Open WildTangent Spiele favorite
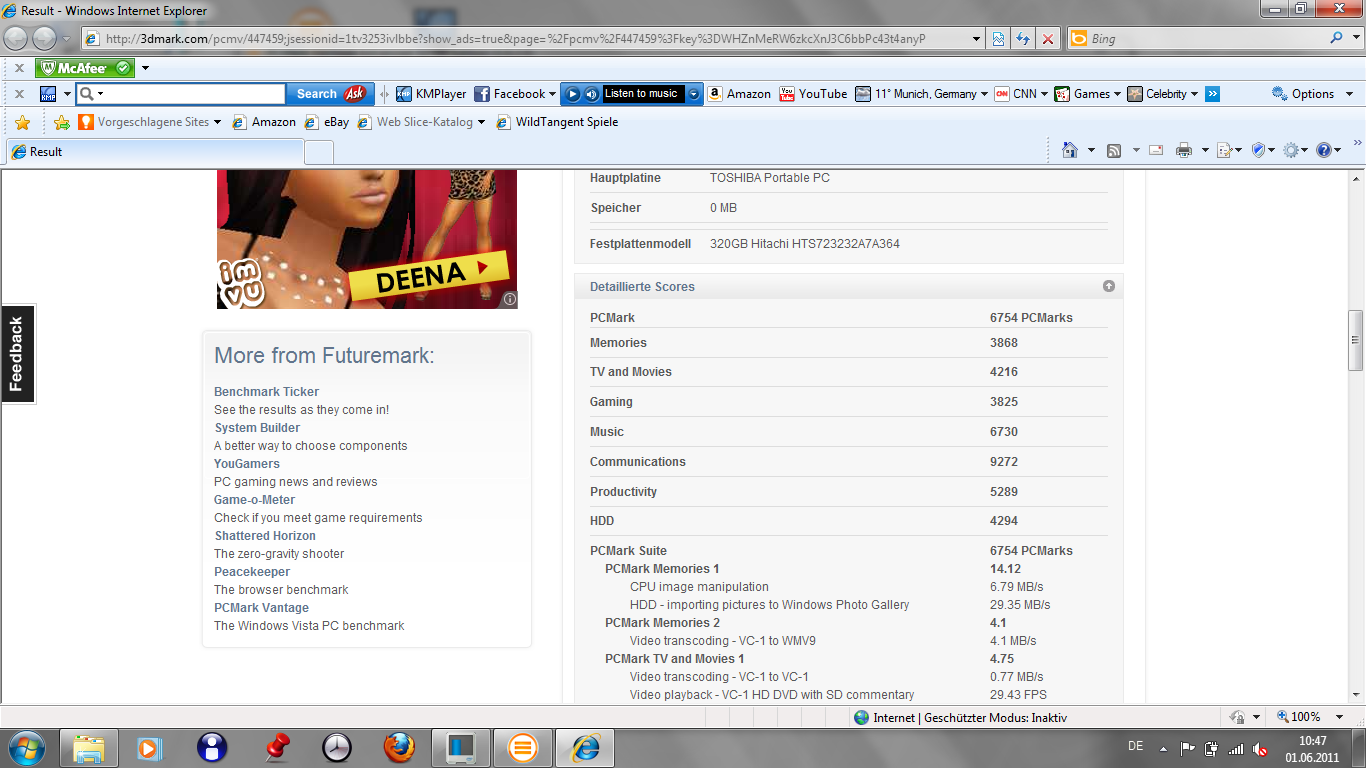 coord(556,122)
